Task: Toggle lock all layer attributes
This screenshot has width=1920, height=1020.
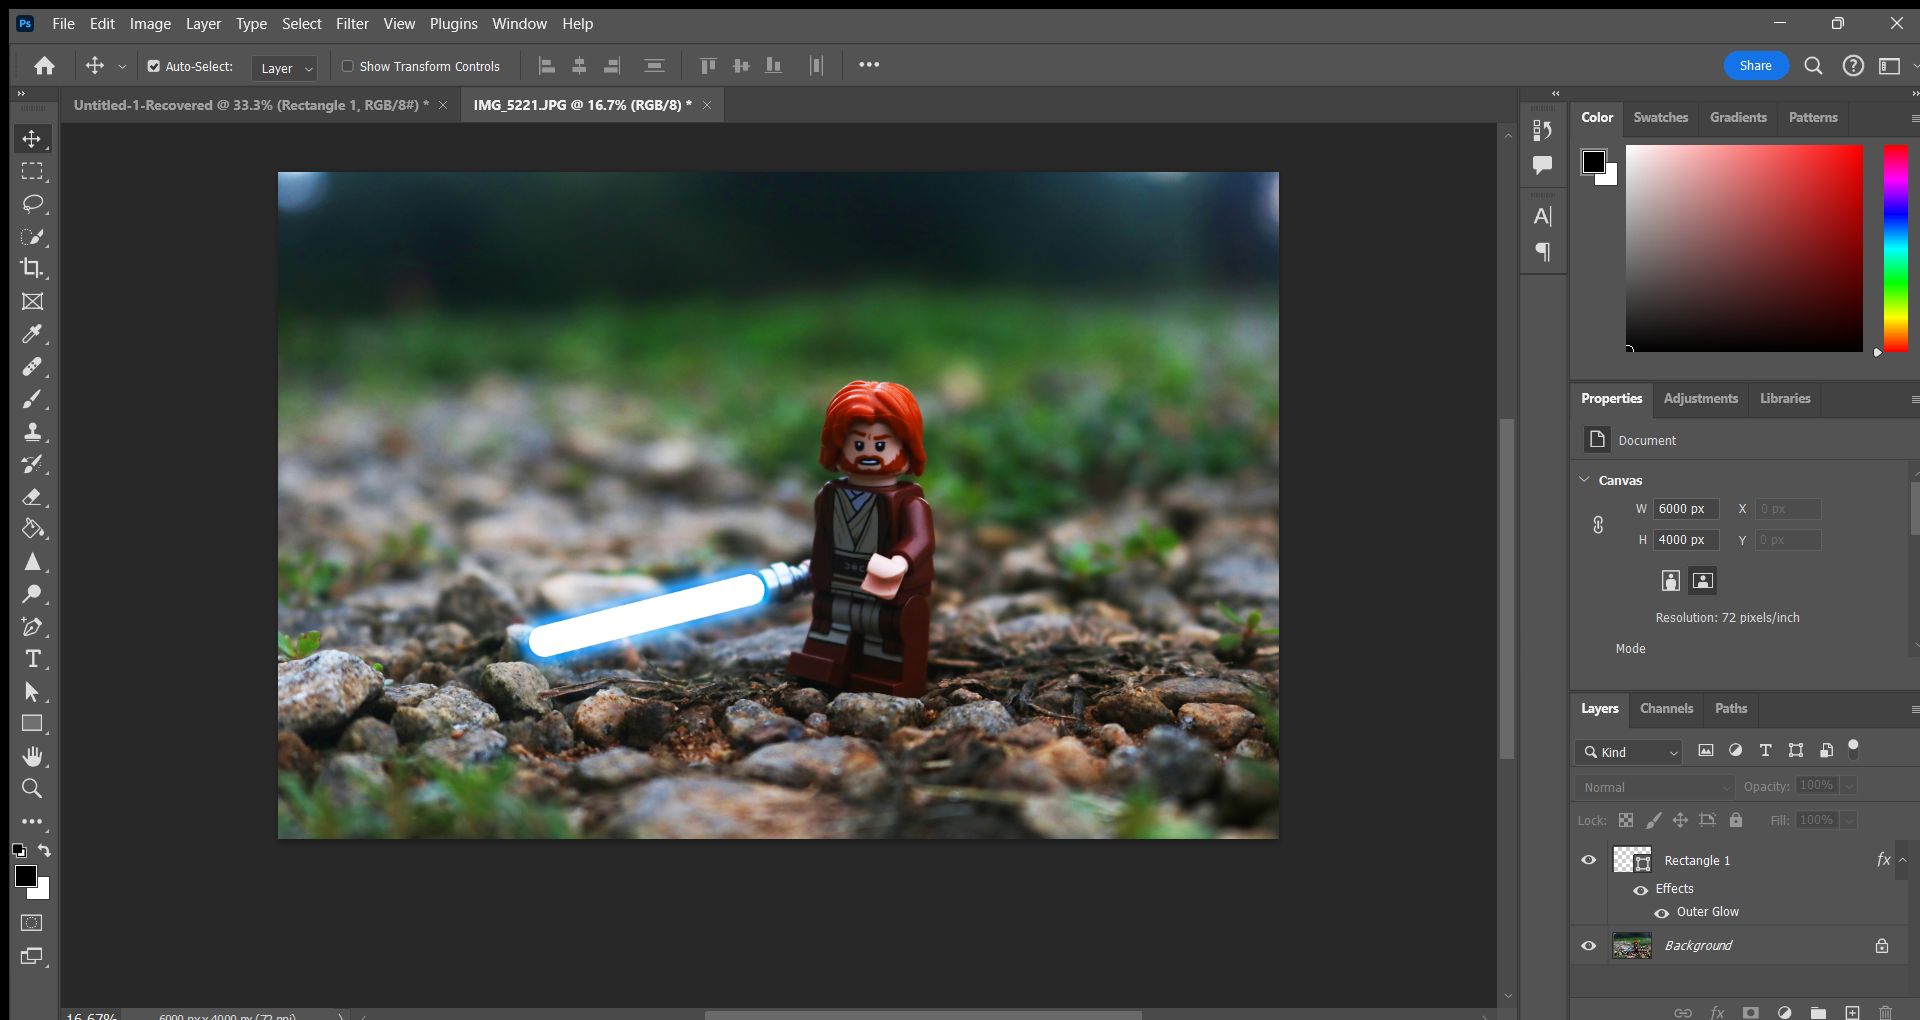Action: pos(1736,820)
